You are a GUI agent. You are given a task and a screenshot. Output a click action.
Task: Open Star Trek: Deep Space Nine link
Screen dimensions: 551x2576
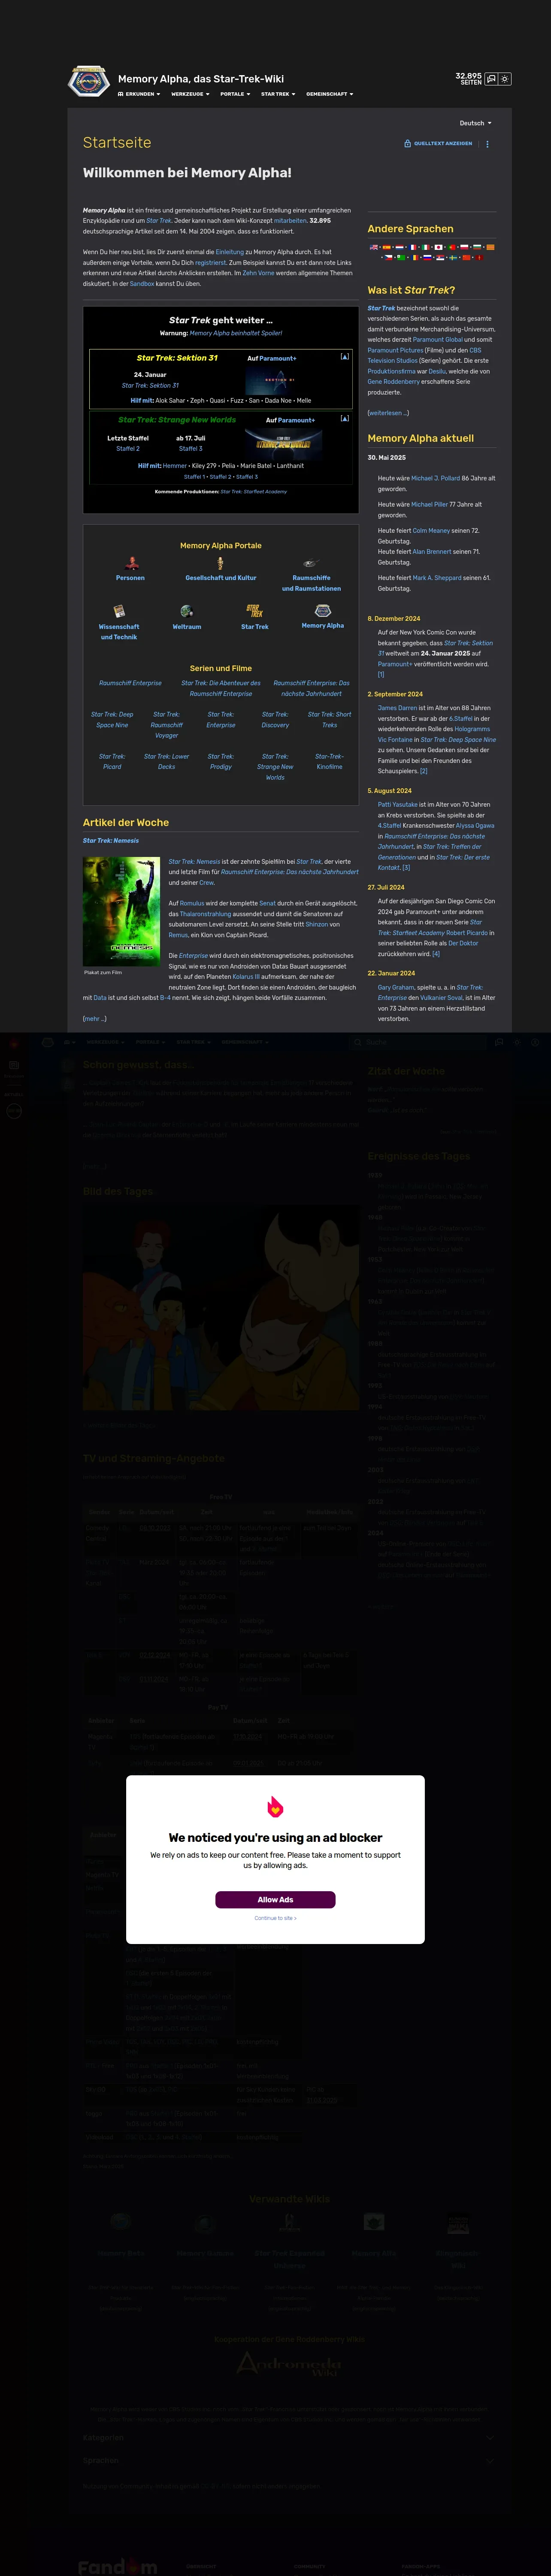click(112, 719)
